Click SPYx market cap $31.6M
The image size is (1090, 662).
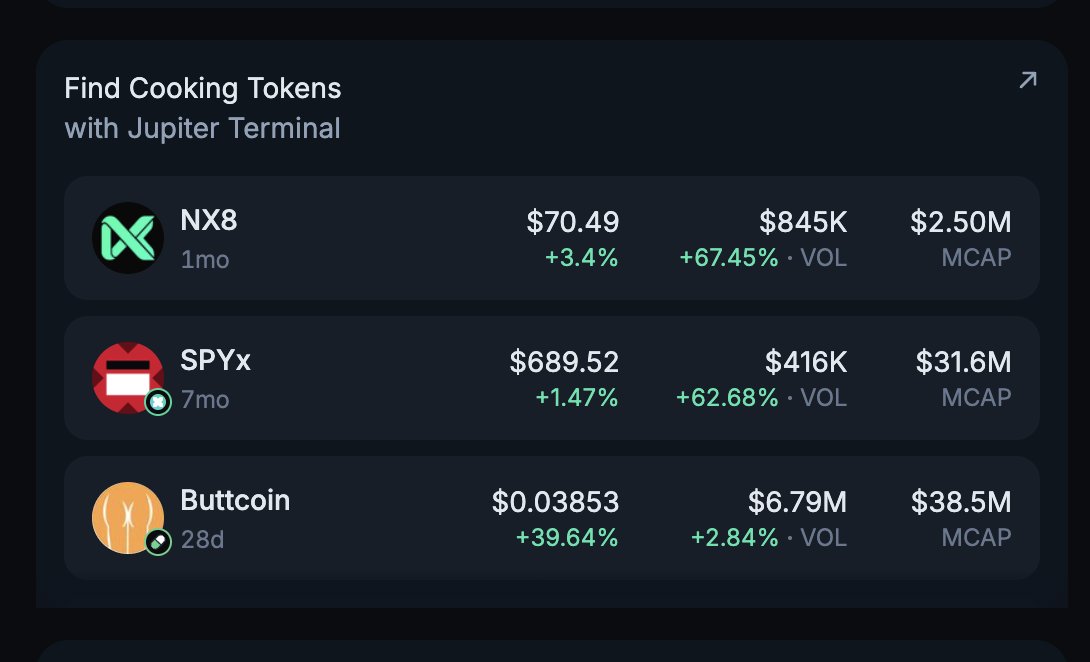point(963,362)
